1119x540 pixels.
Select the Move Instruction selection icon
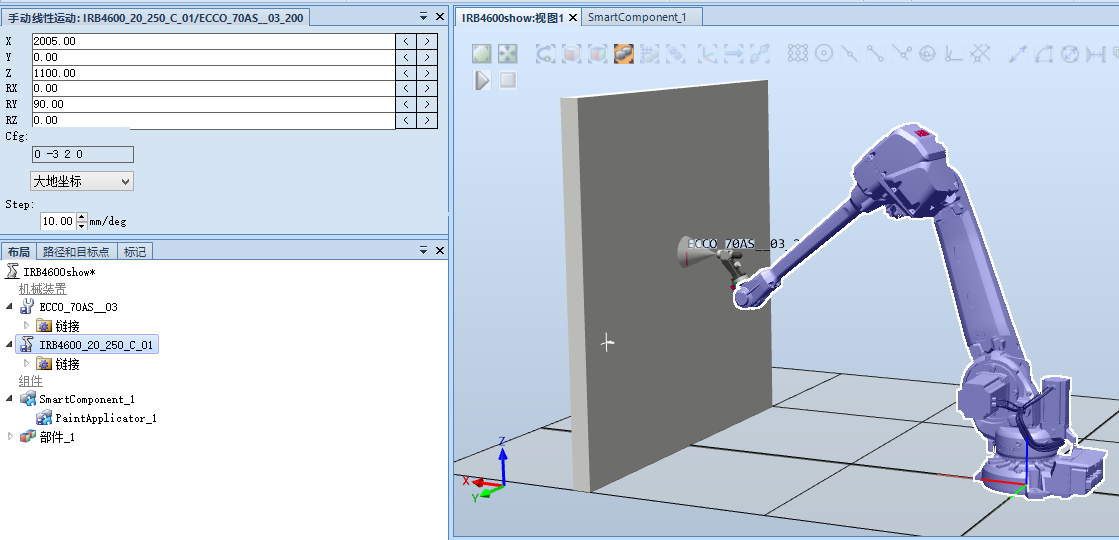pyautogui.click(x=734, y=54)
